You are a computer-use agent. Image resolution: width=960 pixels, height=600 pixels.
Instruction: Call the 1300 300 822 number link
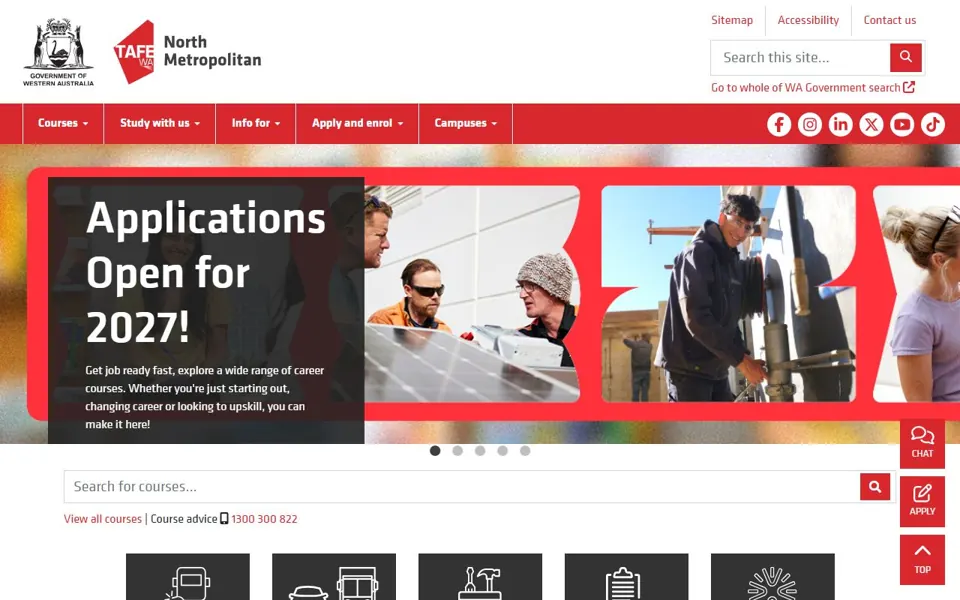click(264, 519)
